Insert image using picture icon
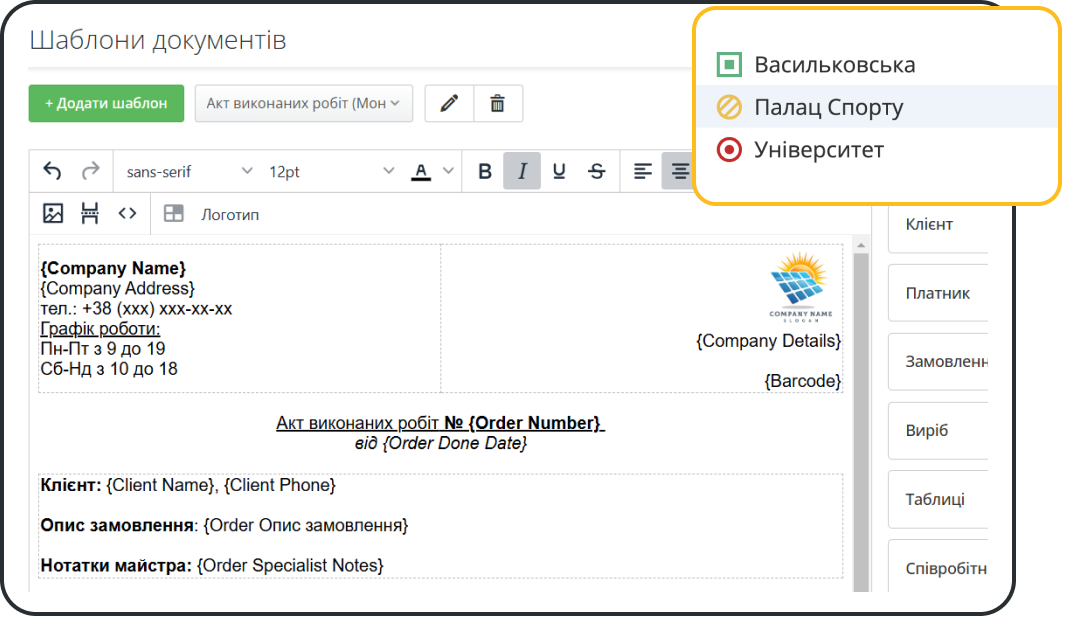1092x644 pixels. [53, 213]
